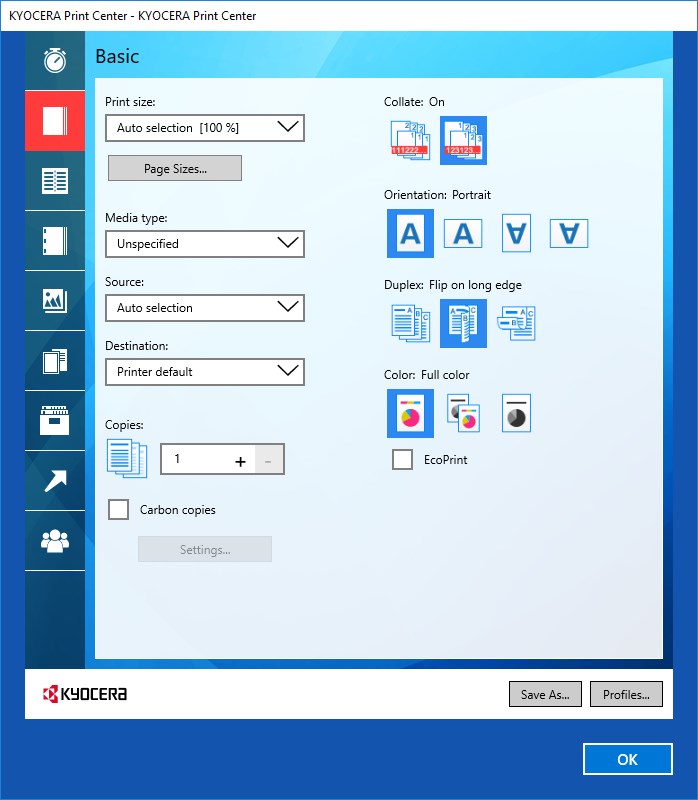
Task: Turn collate on with the 123123 icon
Action: (463, 140)
